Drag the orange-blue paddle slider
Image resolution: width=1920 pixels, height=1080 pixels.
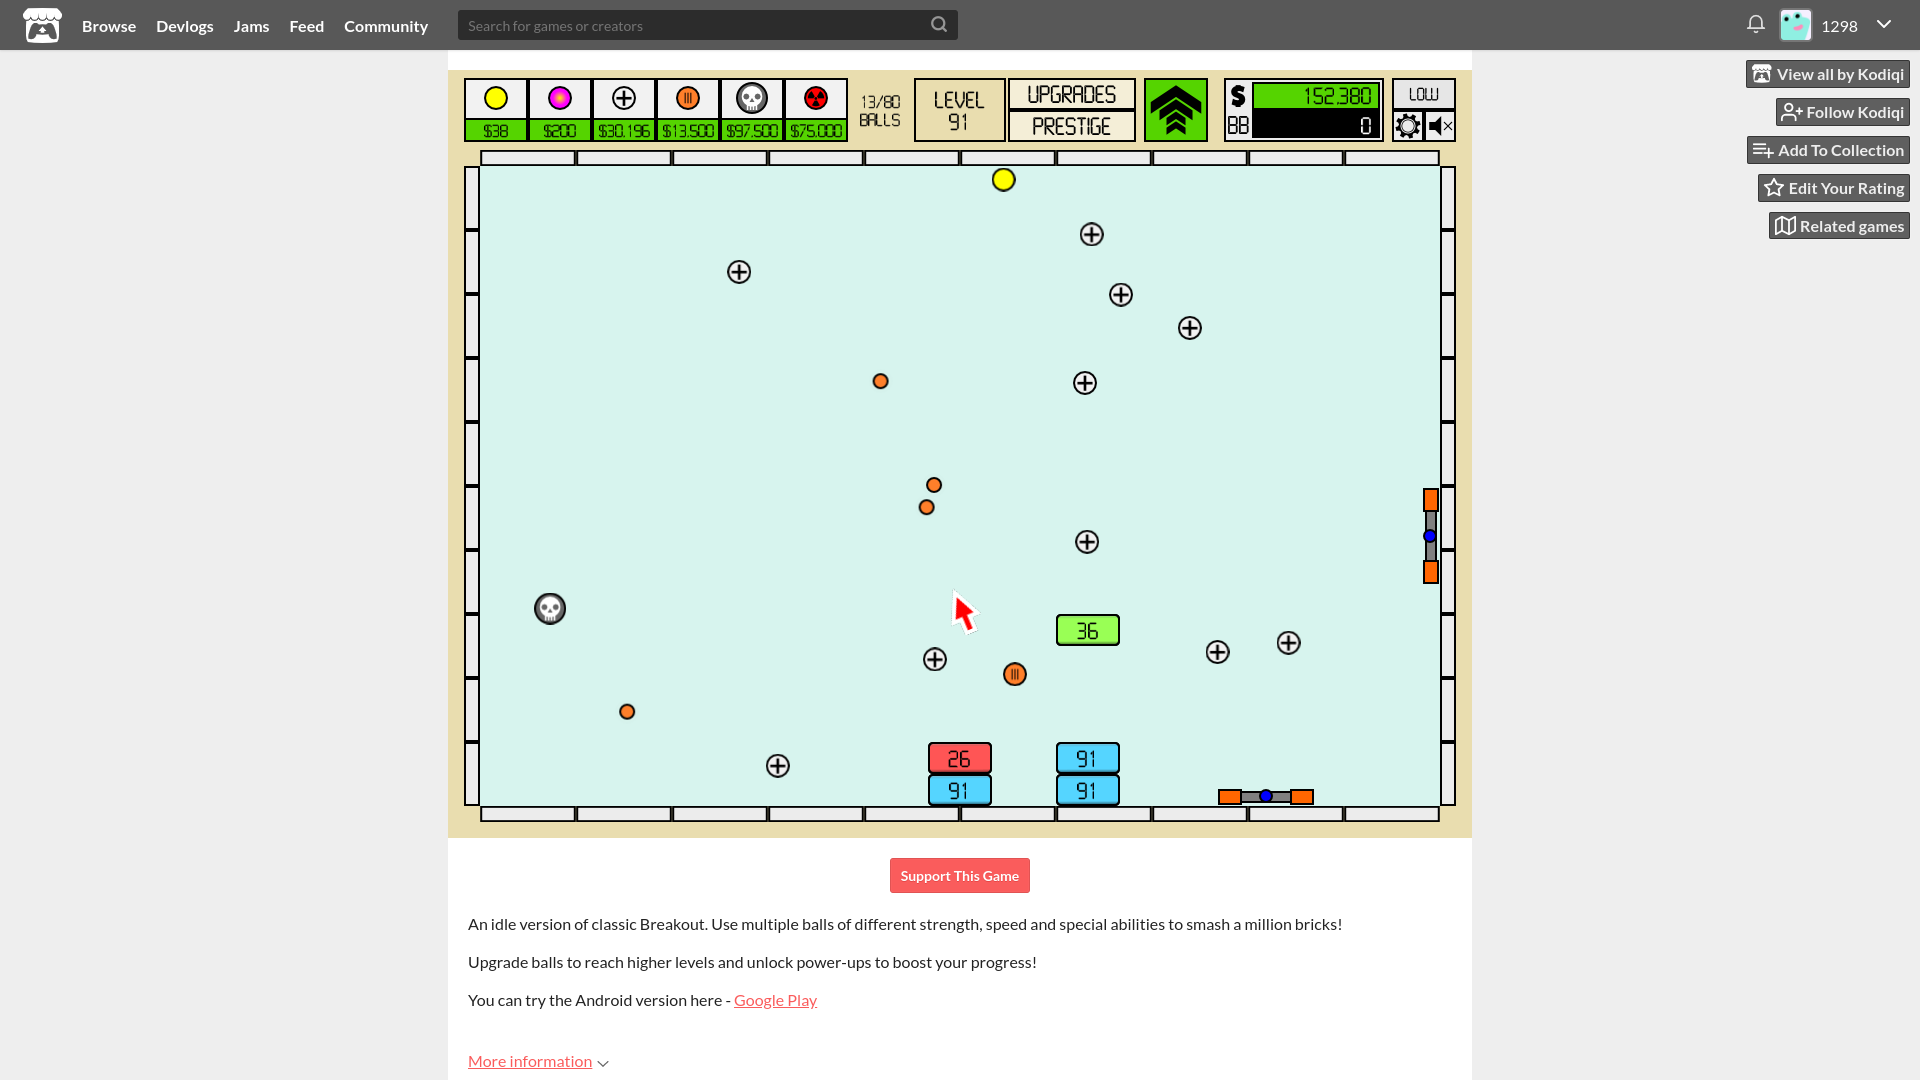click(x=1266, y=796)
